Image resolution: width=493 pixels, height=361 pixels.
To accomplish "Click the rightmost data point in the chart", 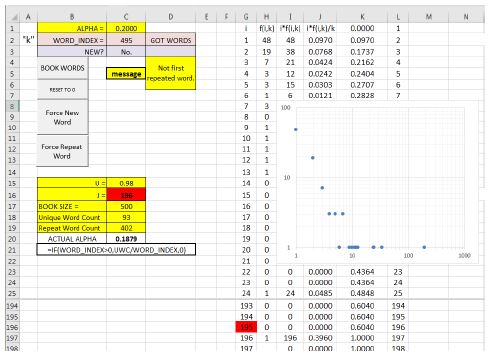I will [x=424, y=247].
